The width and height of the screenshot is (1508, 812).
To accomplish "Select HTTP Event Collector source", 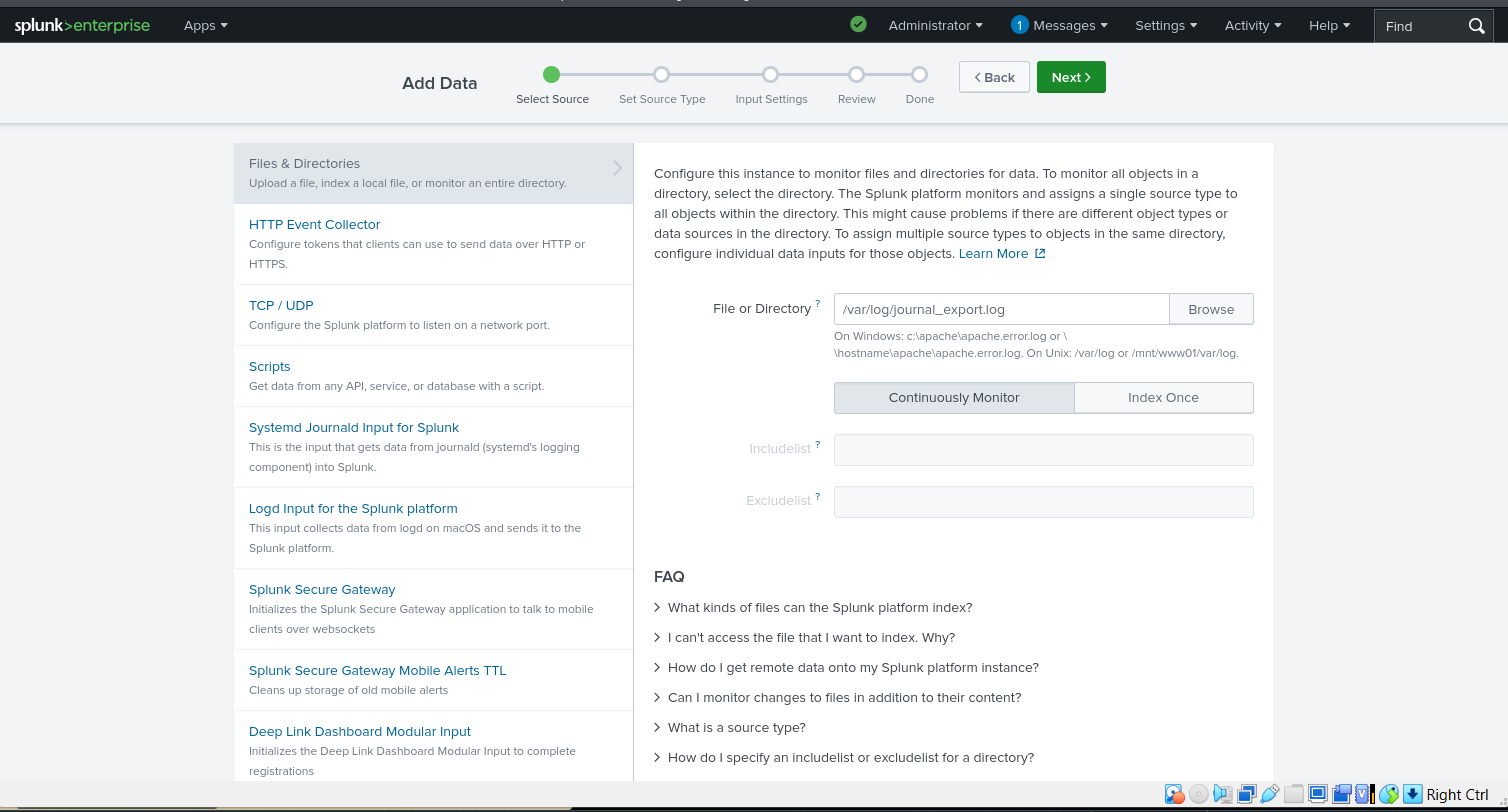I will (x=433, y=244).
